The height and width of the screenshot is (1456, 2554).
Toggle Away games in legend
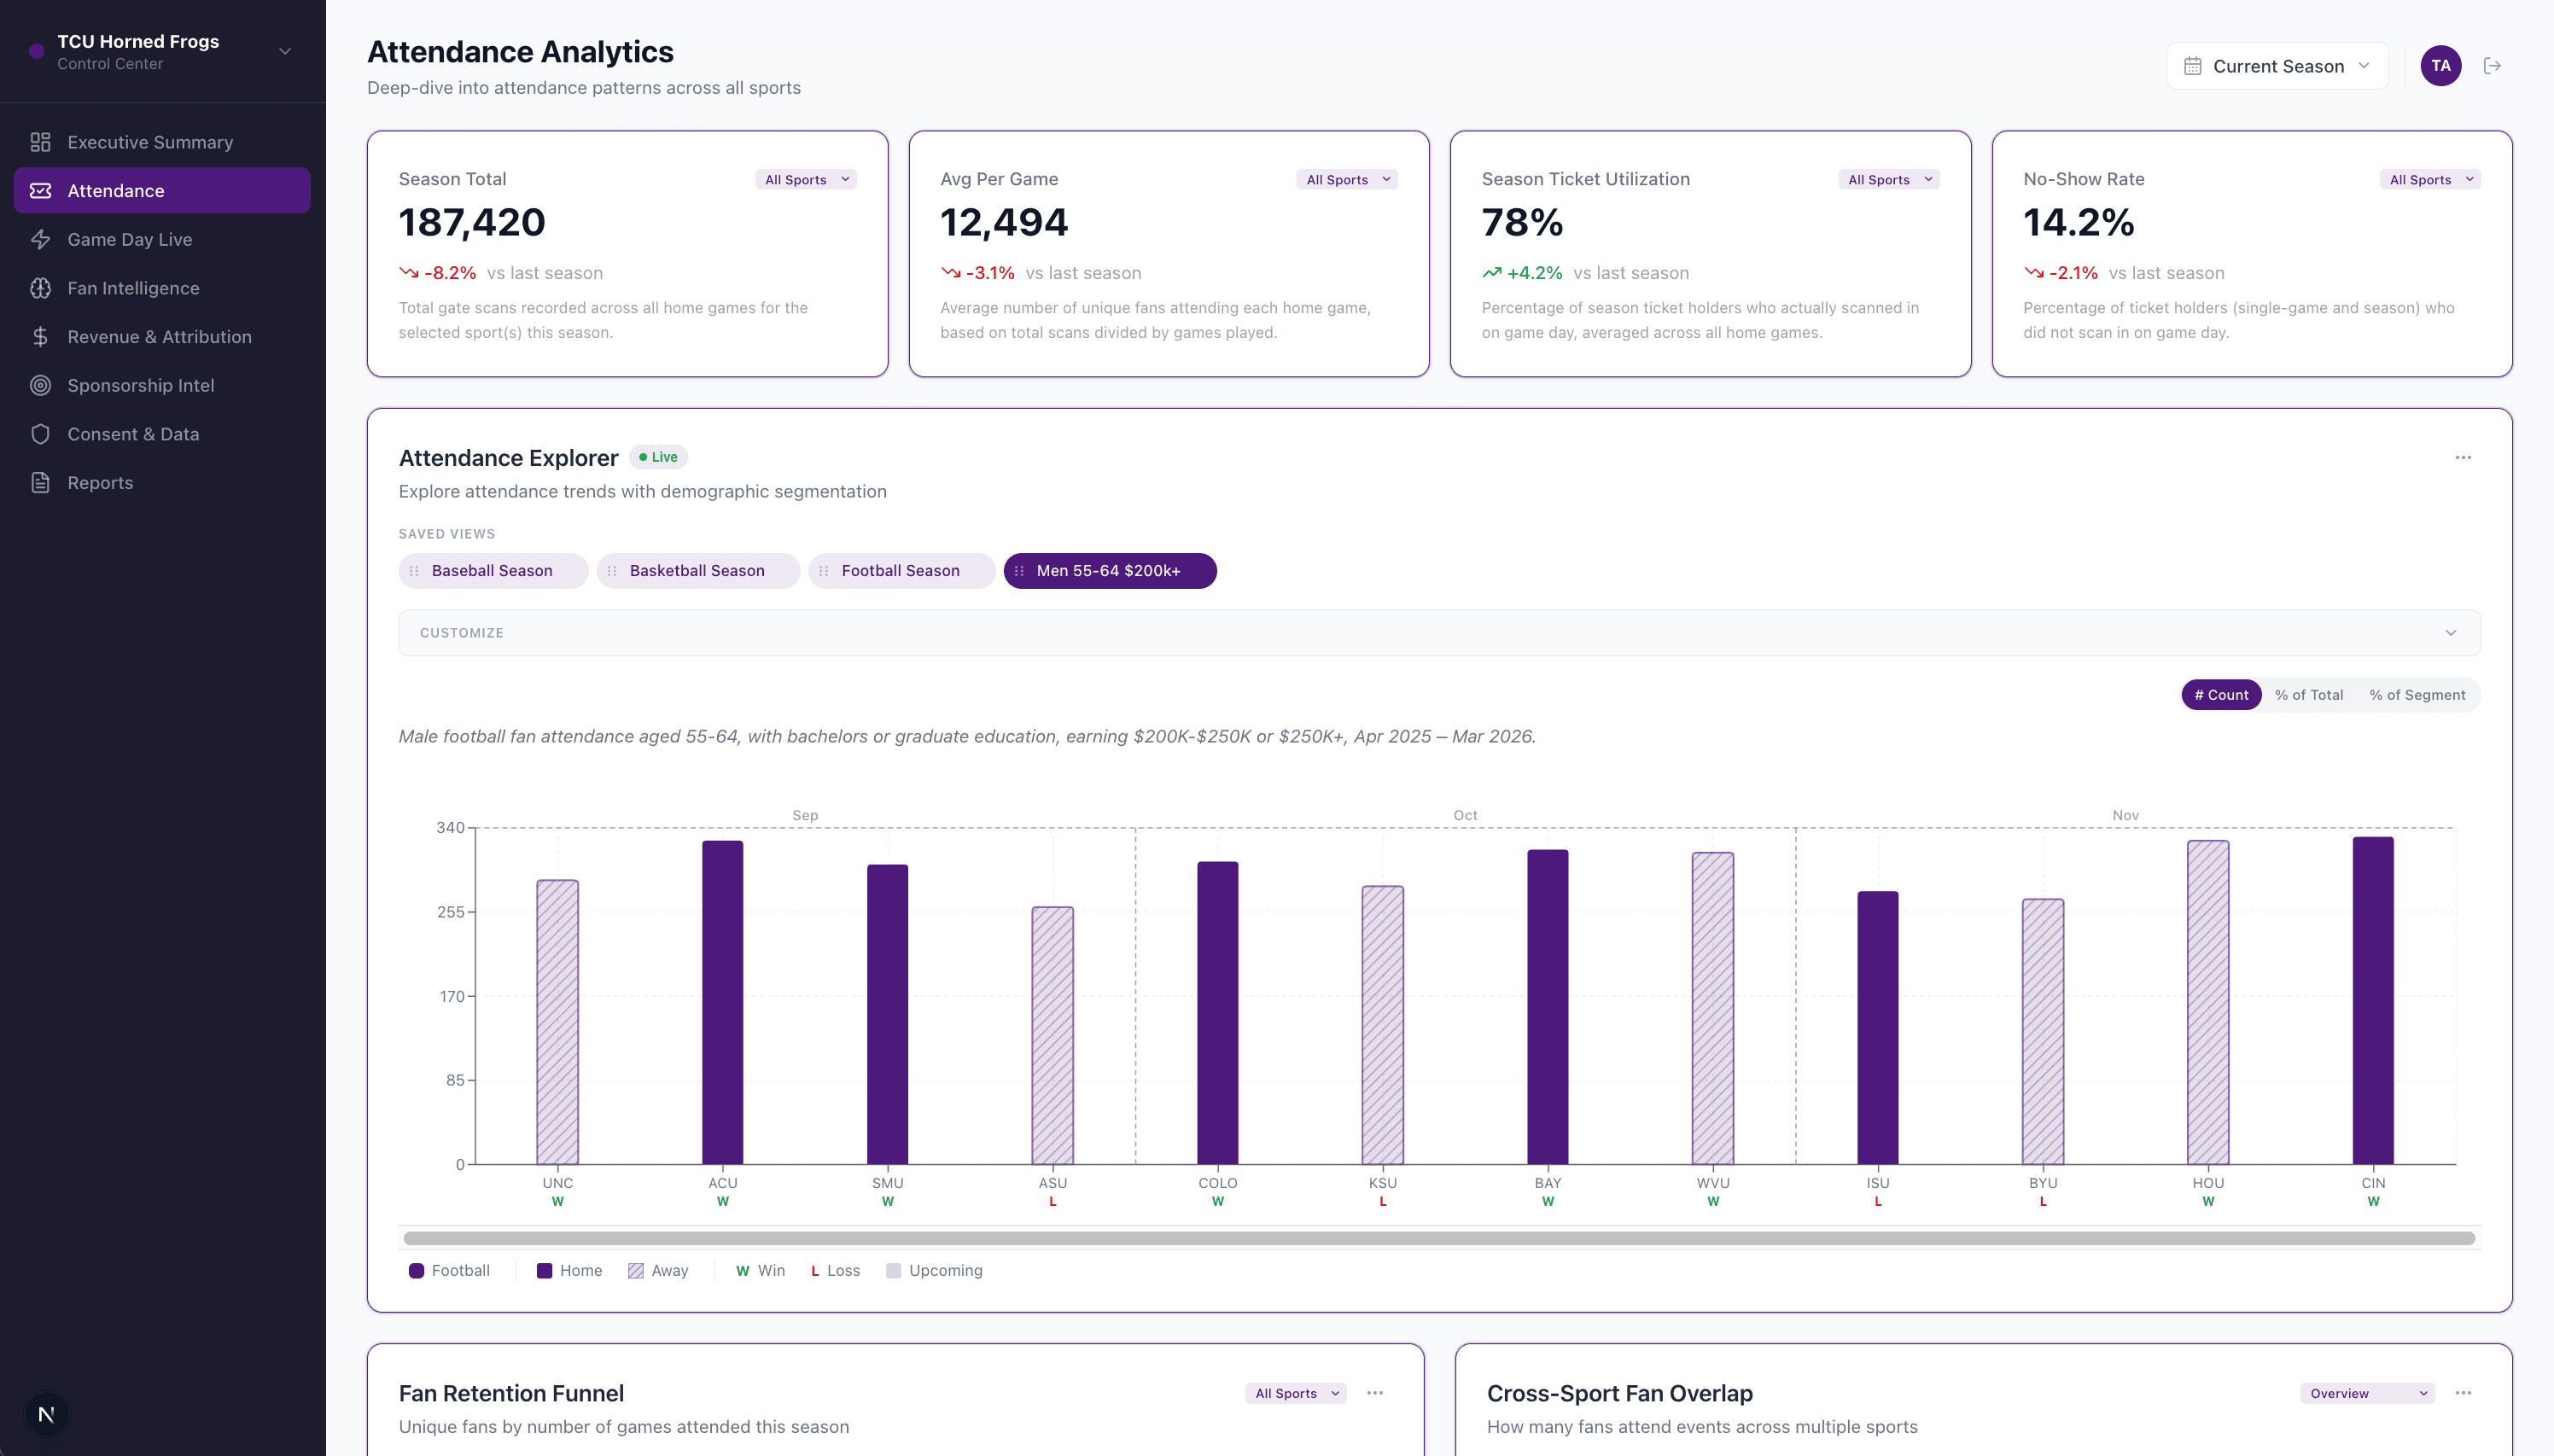pos(658,1271)
